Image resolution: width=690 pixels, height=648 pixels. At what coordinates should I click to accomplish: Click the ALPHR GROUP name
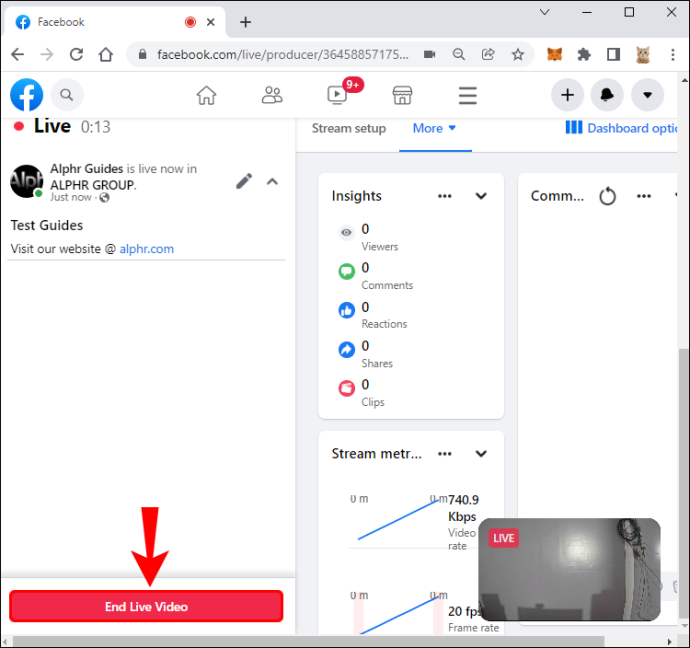92,185
